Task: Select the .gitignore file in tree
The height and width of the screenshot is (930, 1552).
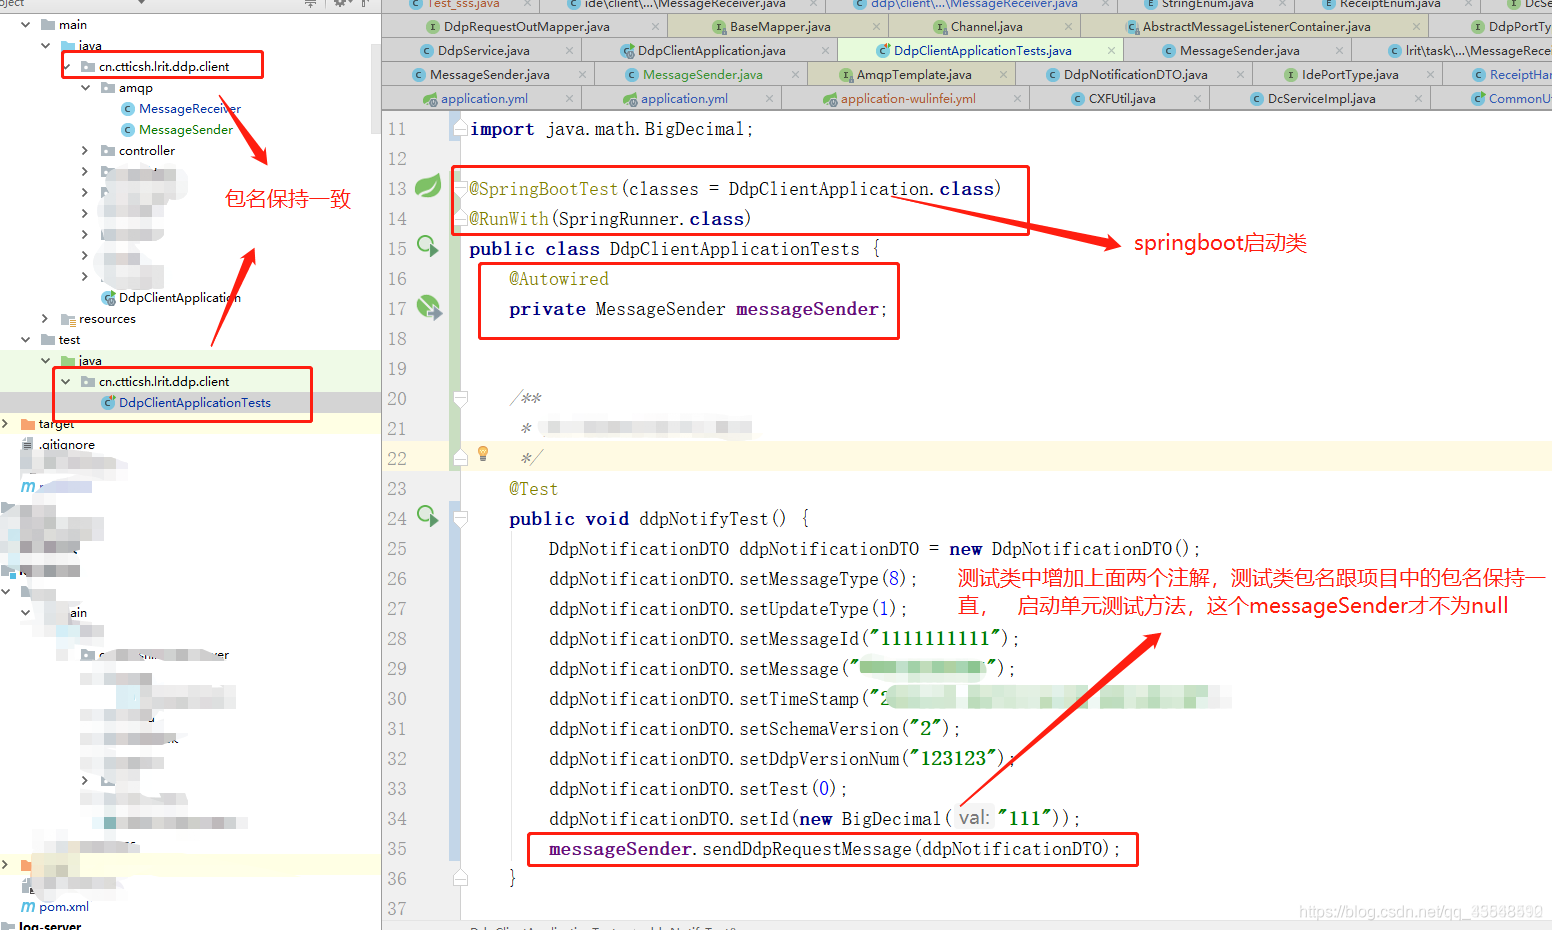Action: tap(67, 445)
